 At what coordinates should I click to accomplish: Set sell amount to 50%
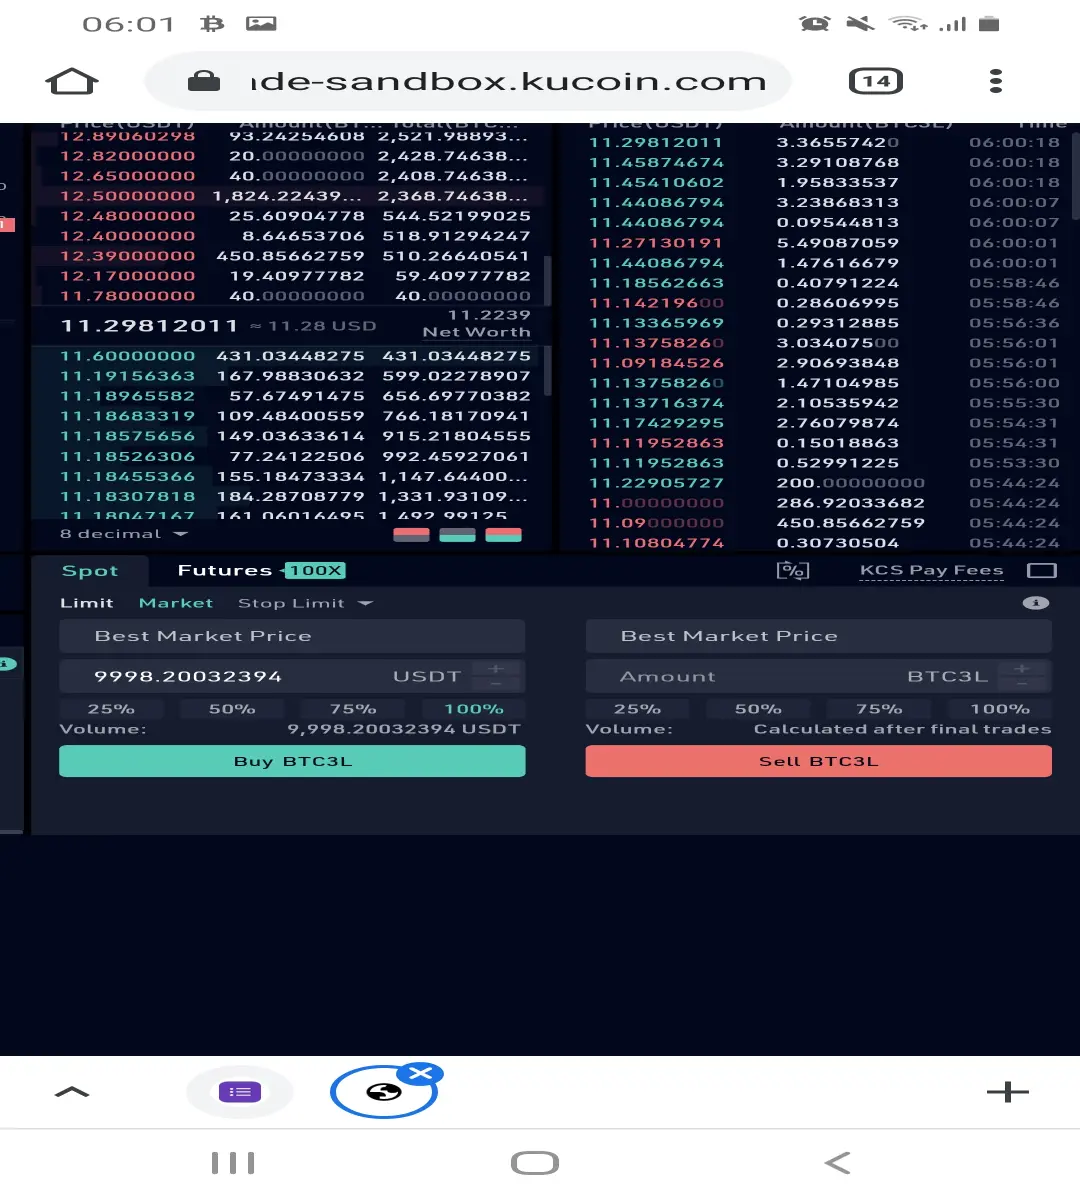(758, 709)
